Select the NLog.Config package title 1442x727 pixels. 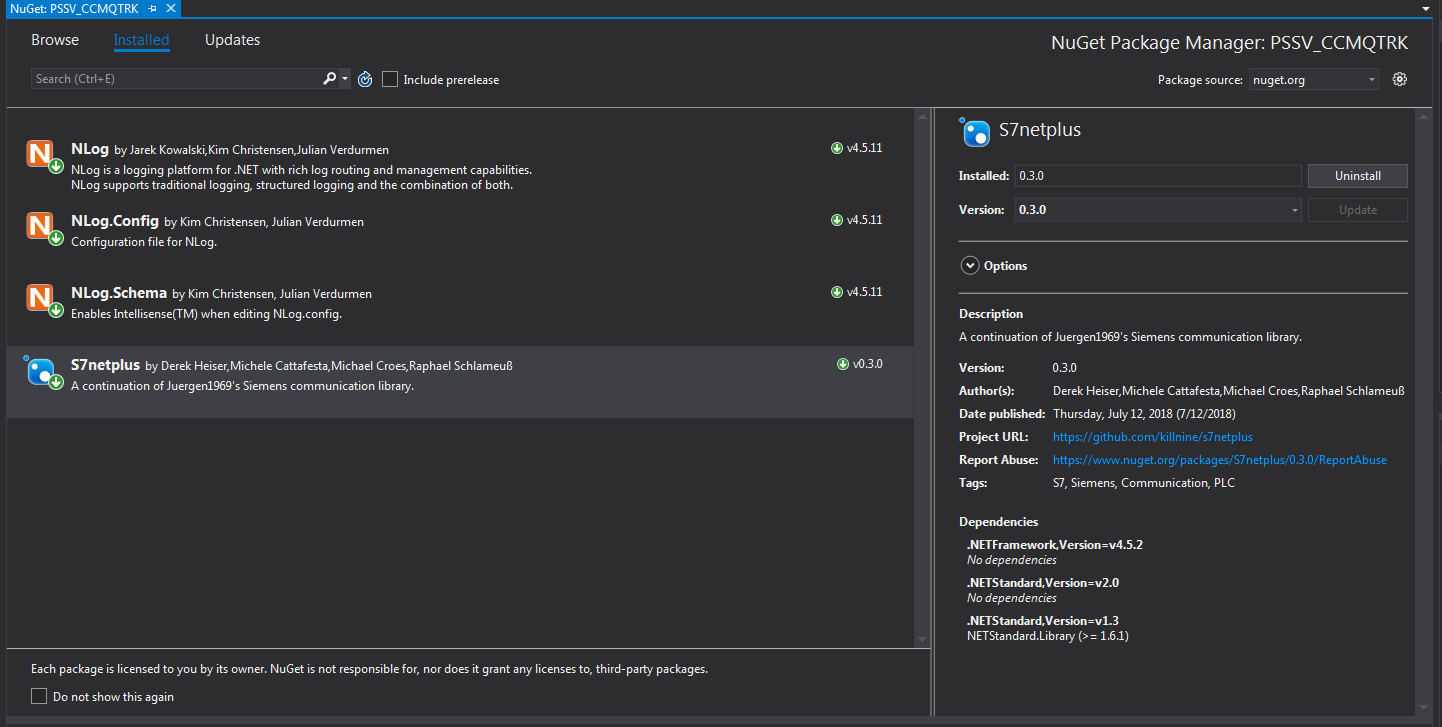[x=115, y=220]
